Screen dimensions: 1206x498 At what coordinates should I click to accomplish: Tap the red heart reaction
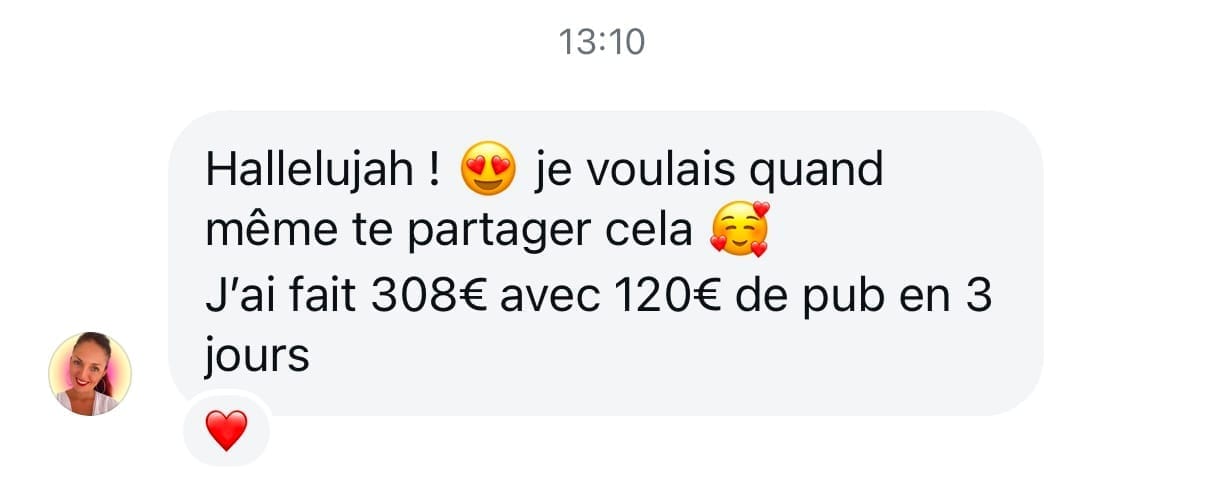[x=227, y=431]
